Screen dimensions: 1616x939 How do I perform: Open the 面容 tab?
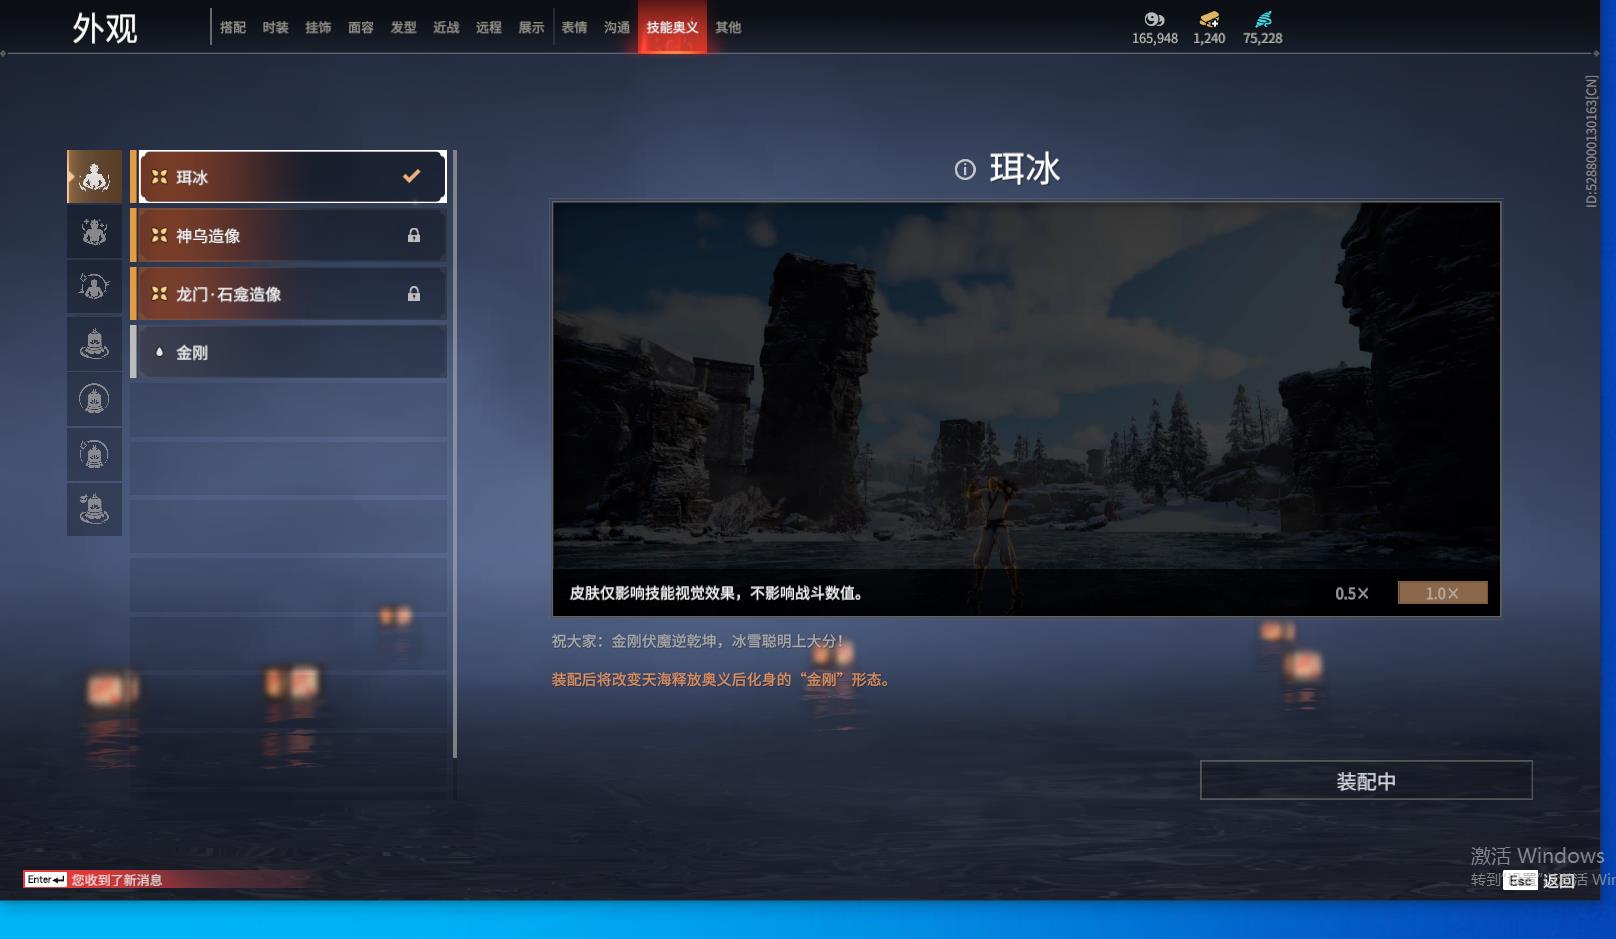click(x=361, y=28)
